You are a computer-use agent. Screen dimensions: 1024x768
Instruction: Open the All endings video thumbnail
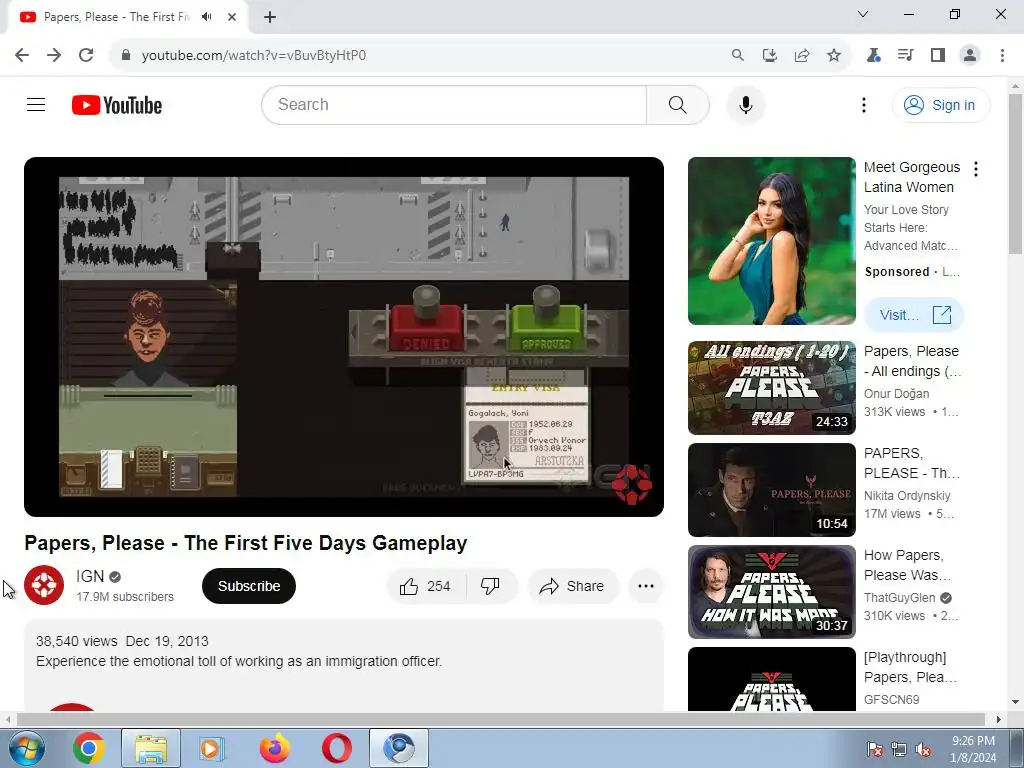point(771,387)
